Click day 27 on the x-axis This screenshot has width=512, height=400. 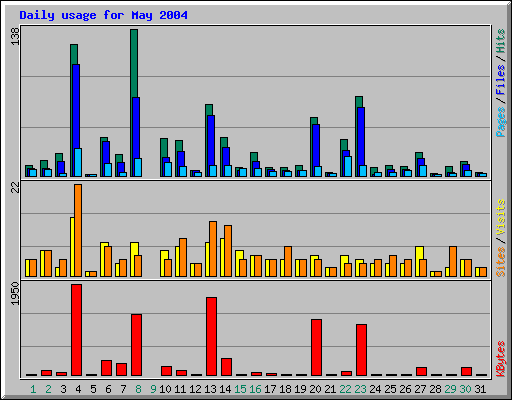420,389
